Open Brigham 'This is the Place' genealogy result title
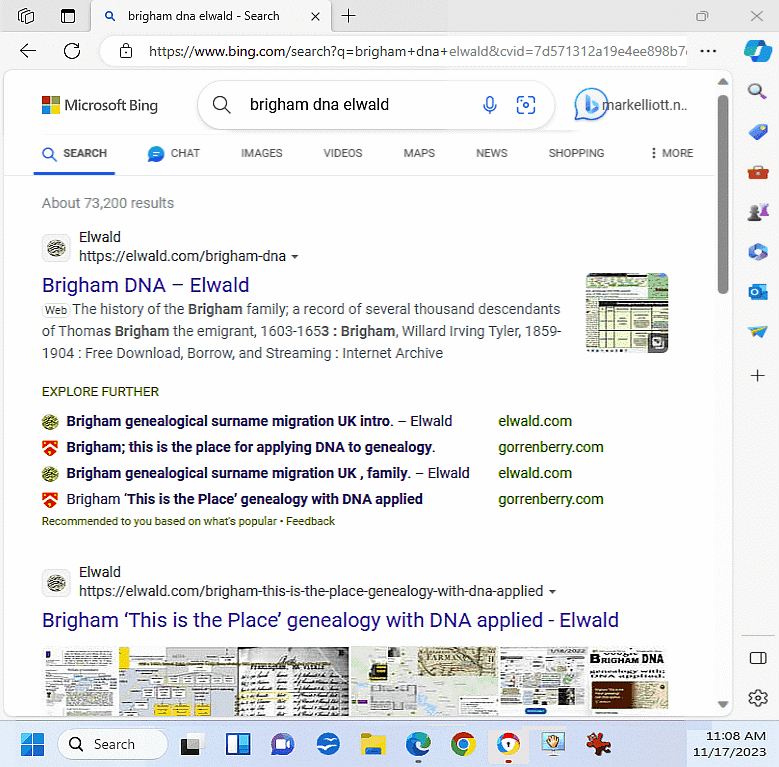779x767 pixels. [330, 620]
